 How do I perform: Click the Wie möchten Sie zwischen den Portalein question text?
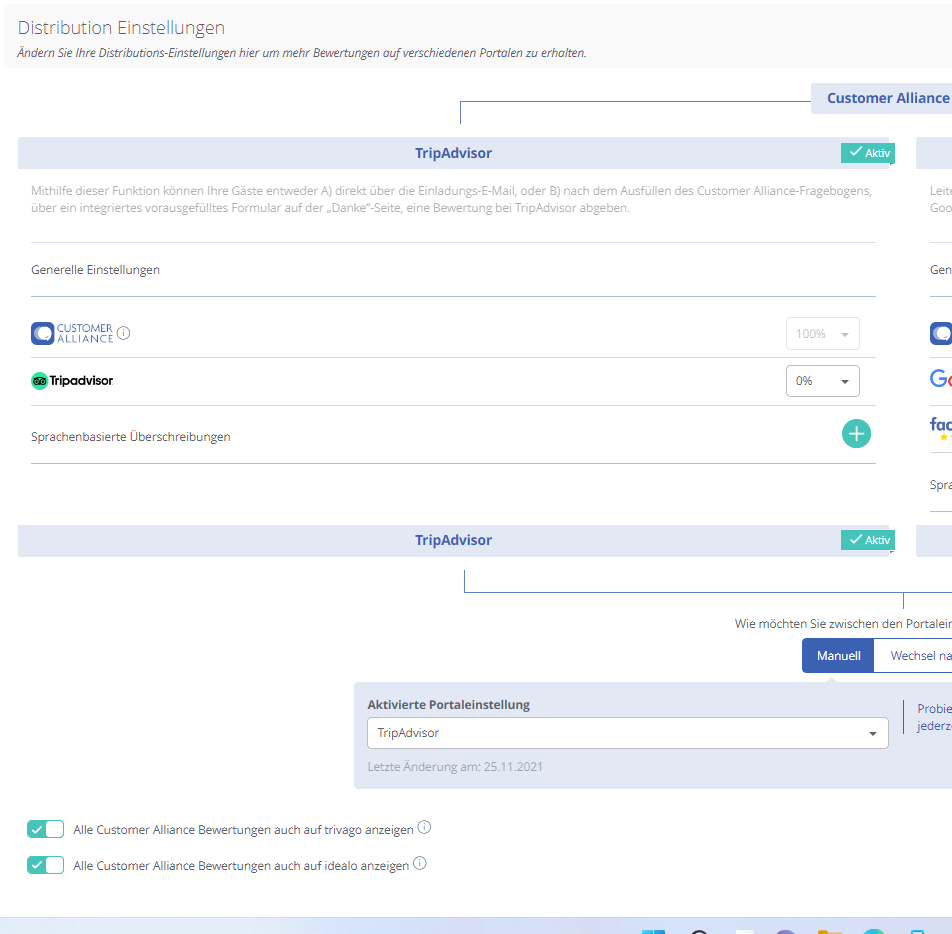coord(843,624)
